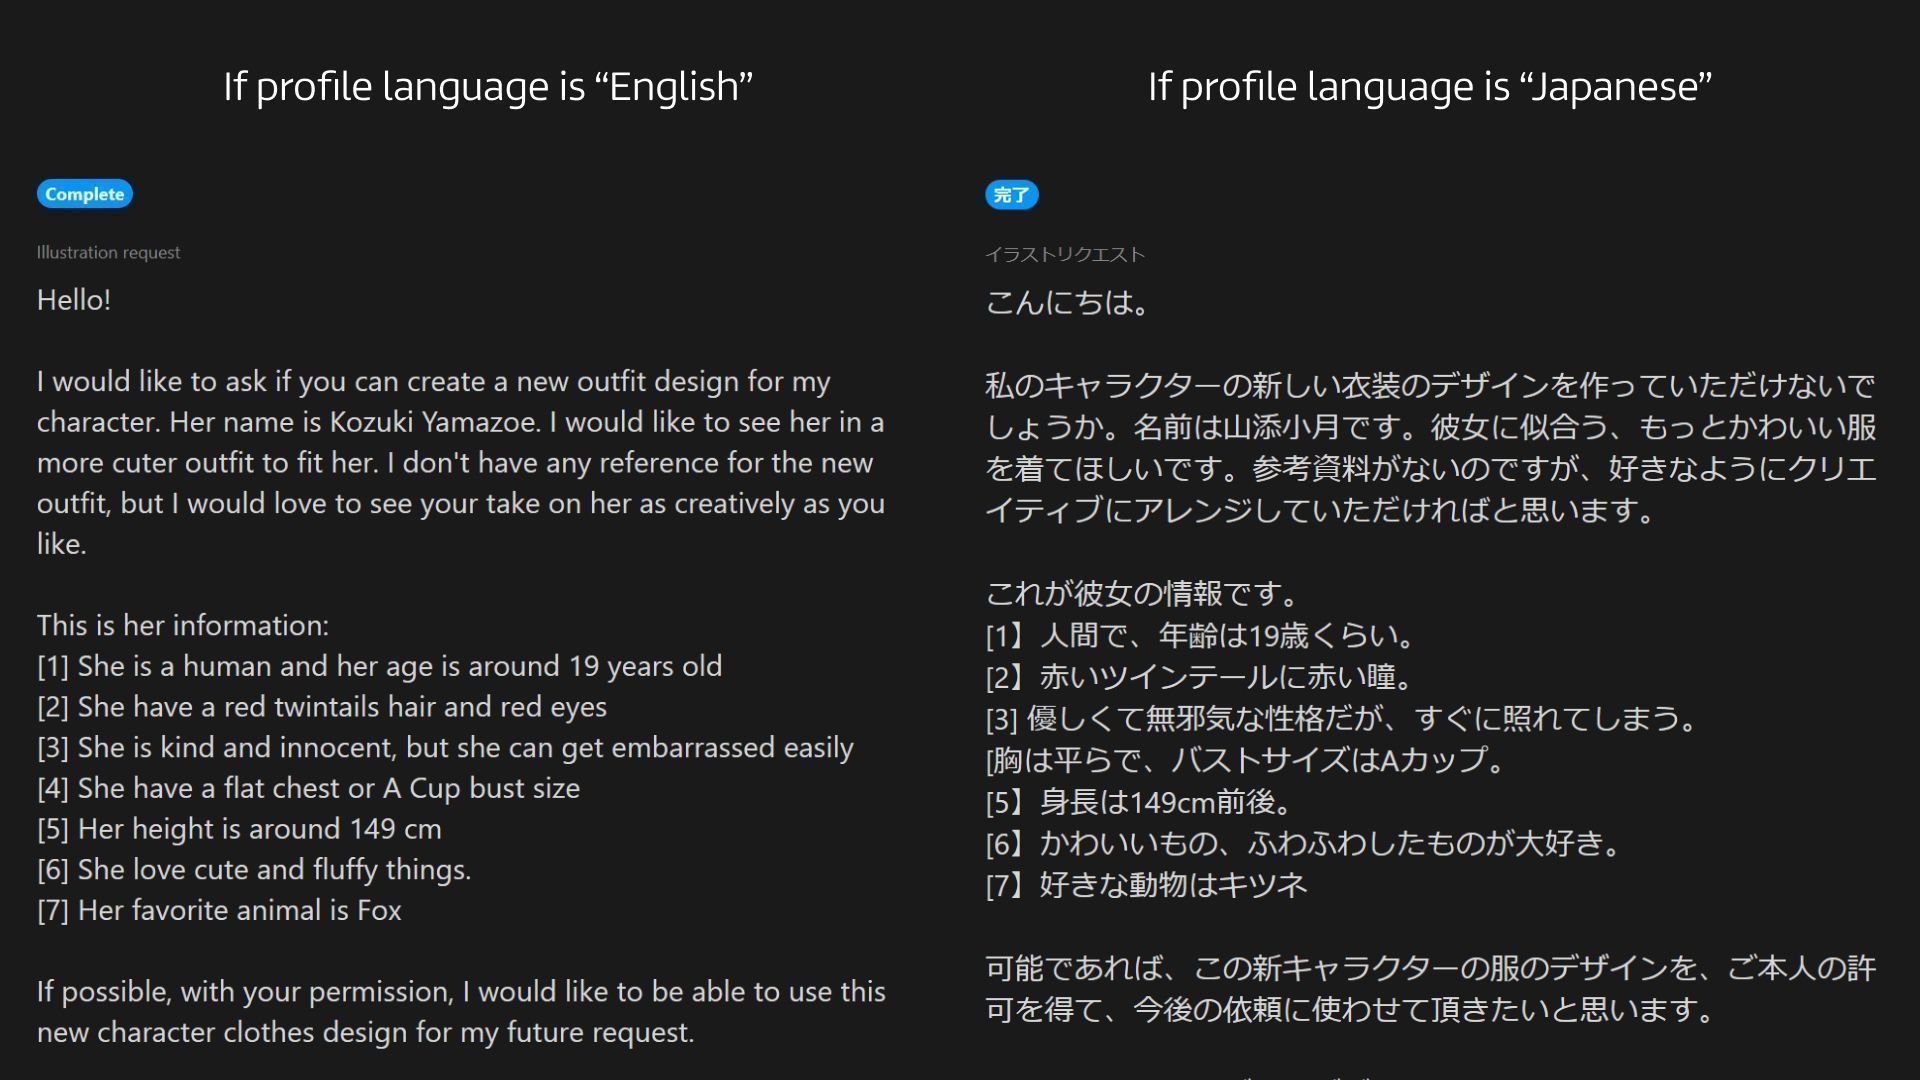Click the イラストリクエスト label
The height and width of the screenshot is (1080, 1920).
tap(1064, 255)
